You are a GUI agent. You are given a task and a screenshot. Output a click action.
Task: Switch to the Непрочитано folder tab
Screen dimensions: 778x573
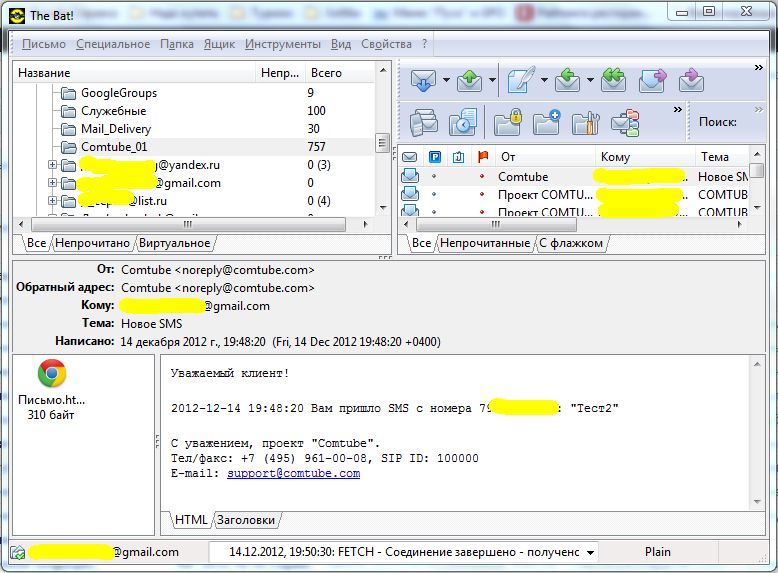pyautogui.click(x=92, y=243)
